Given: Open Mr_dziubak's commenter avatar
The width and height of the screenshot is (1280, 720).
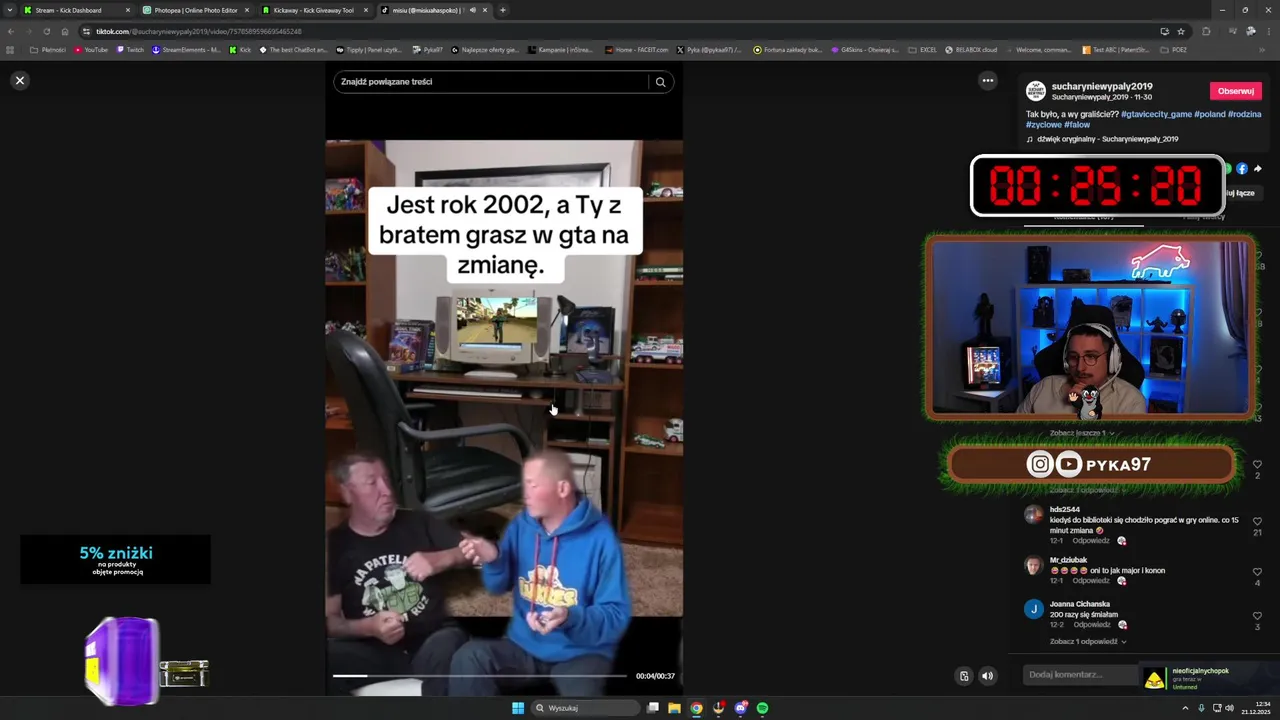Looking at the screenshot, I should (x=1033, y=566).
